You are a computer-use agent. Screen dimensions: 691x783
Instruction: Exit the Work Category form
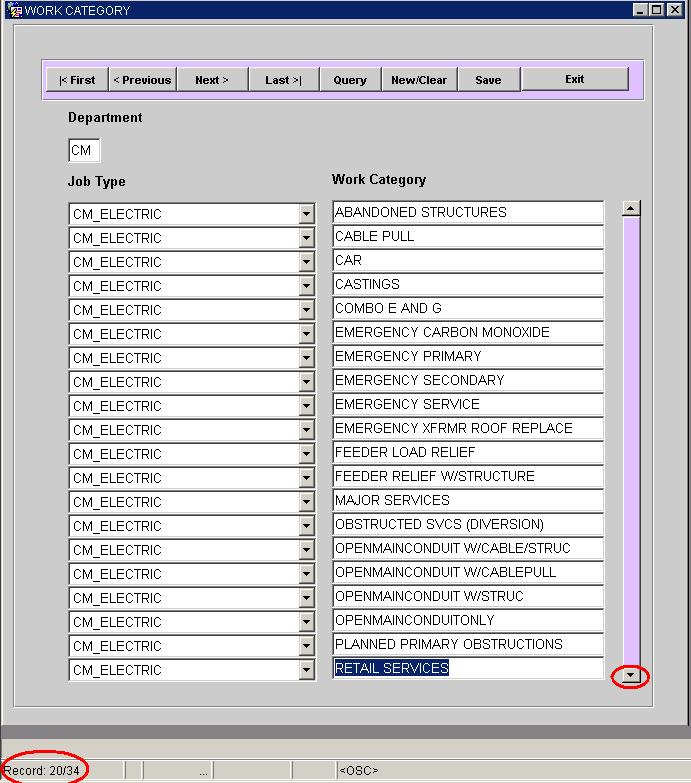pos(575,79)
